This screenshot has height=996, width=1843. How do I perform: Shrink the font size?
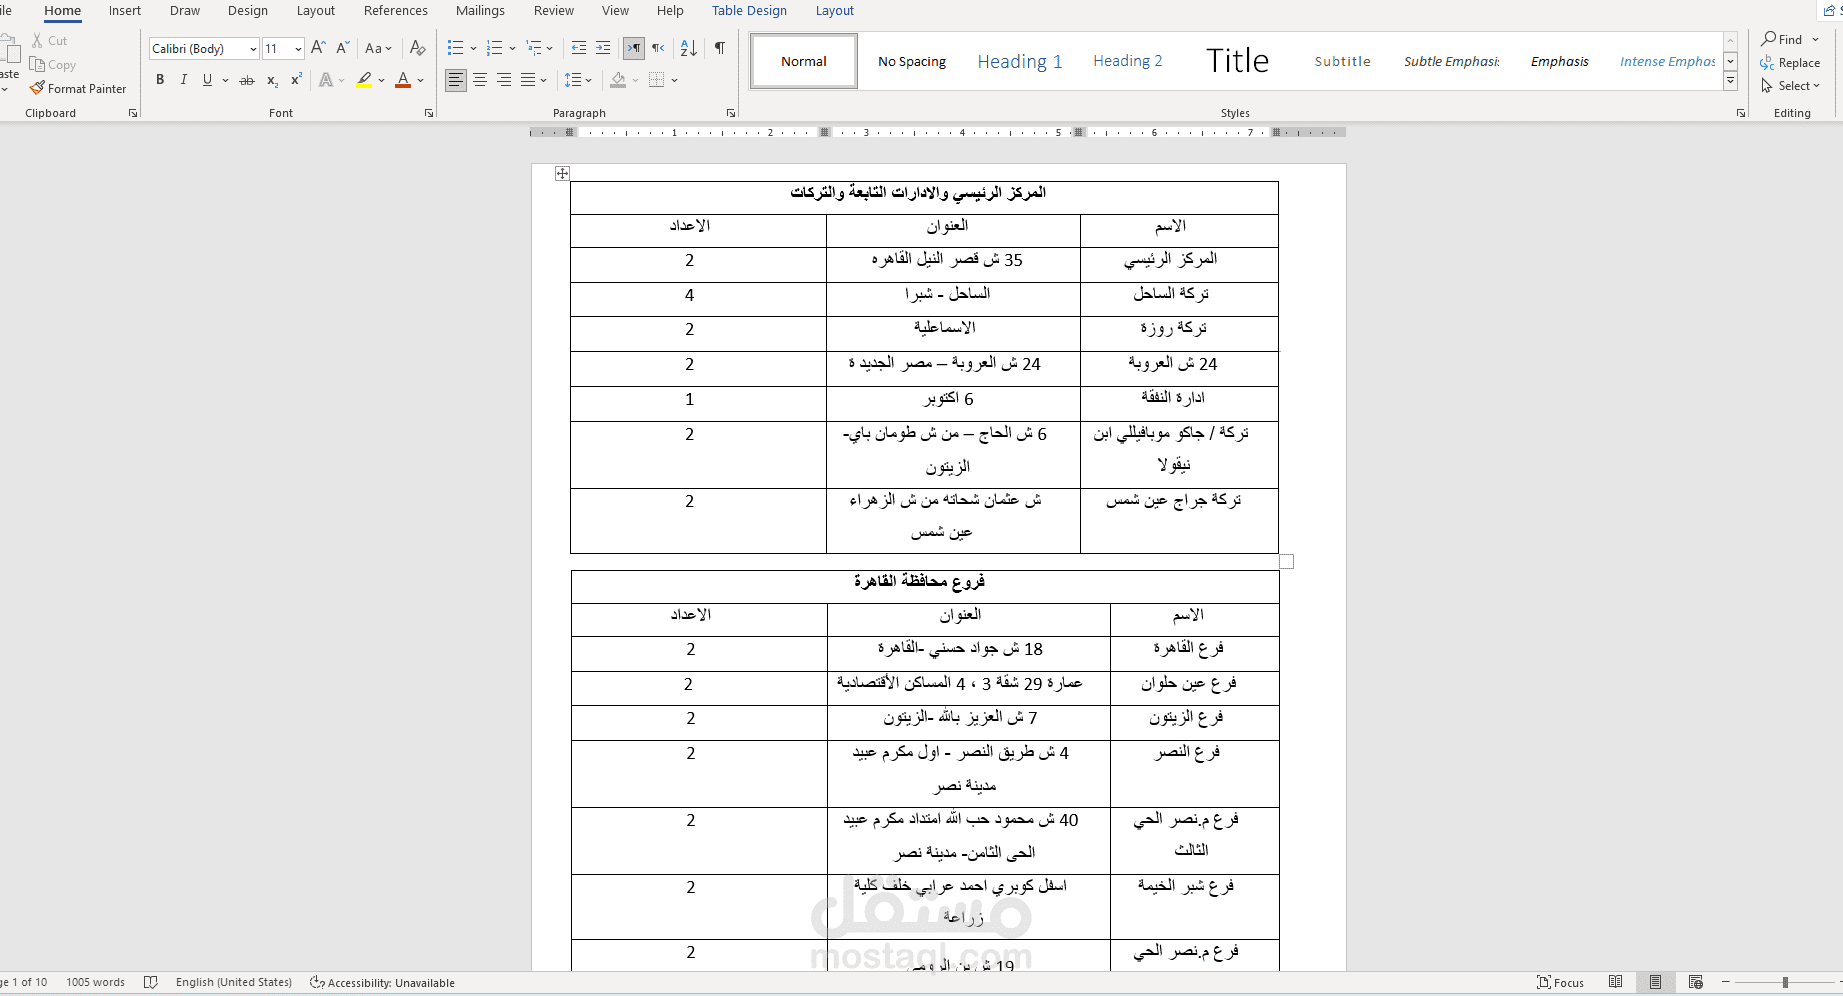342,48
